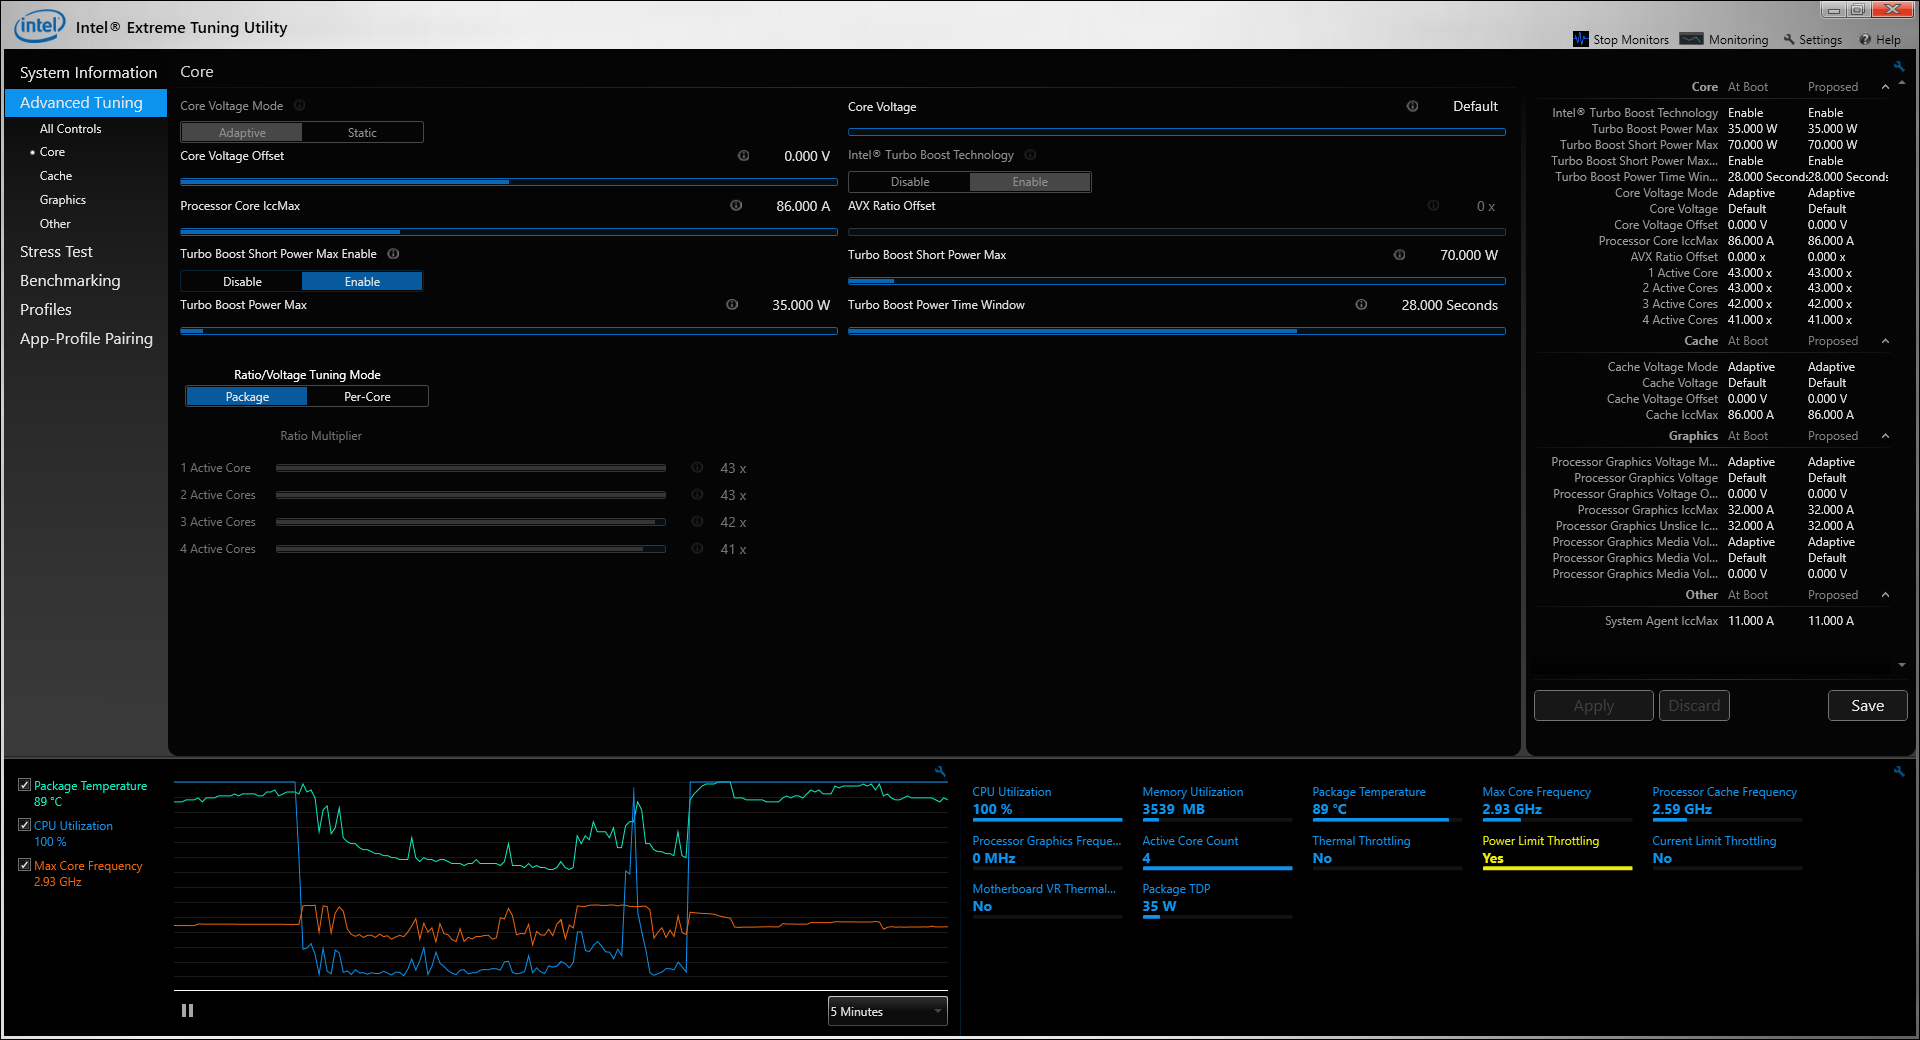Collapse the Cache section in summary panel
Image resolution: width=1920 pixels, height=1040 pixels.
click(1885, 341)
